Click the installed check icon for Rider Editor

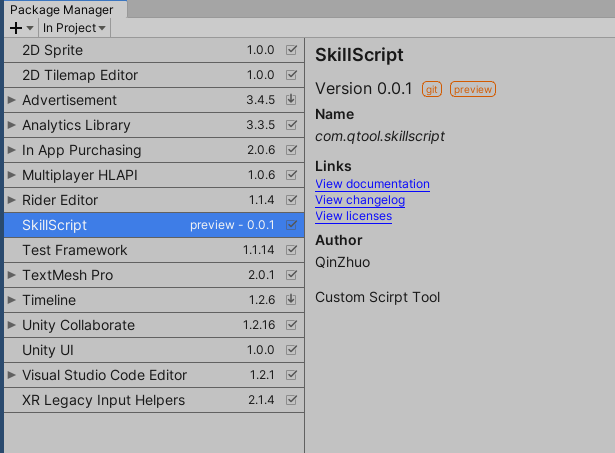coord(291,200)
